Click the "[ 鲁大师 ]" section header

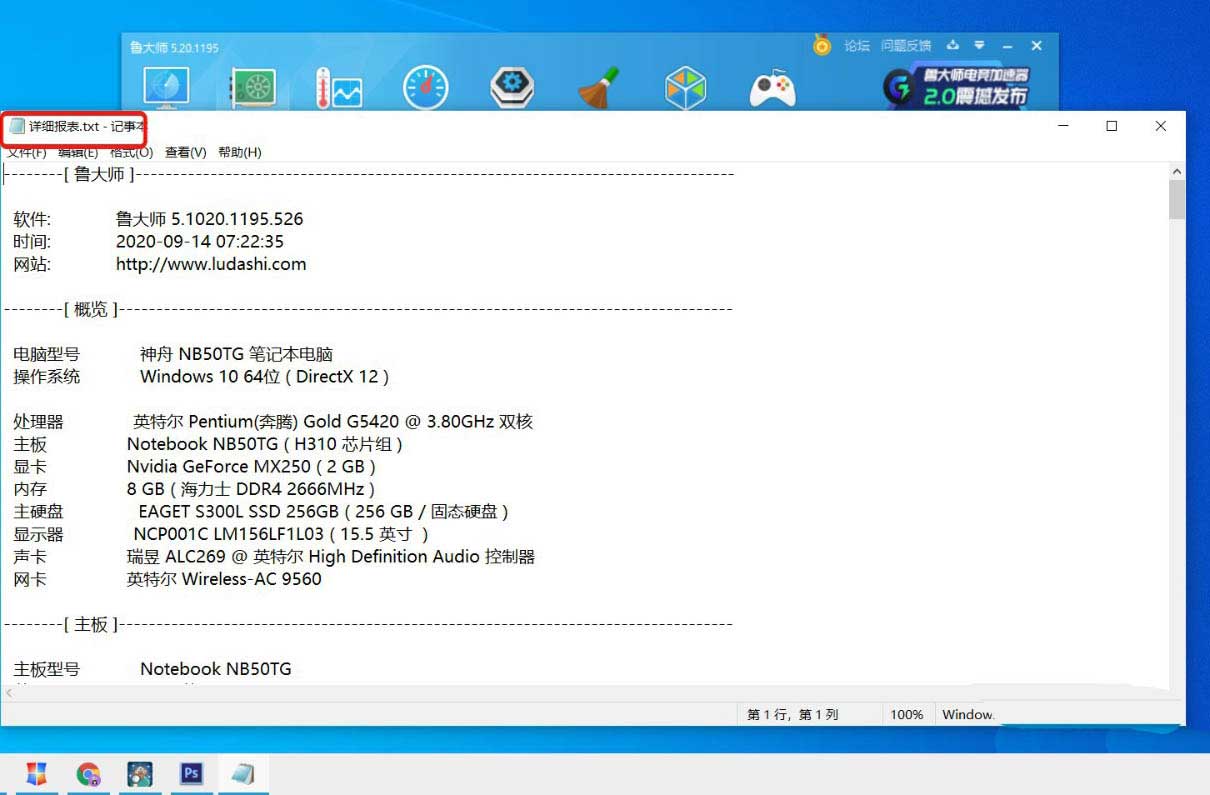point(99,174)
